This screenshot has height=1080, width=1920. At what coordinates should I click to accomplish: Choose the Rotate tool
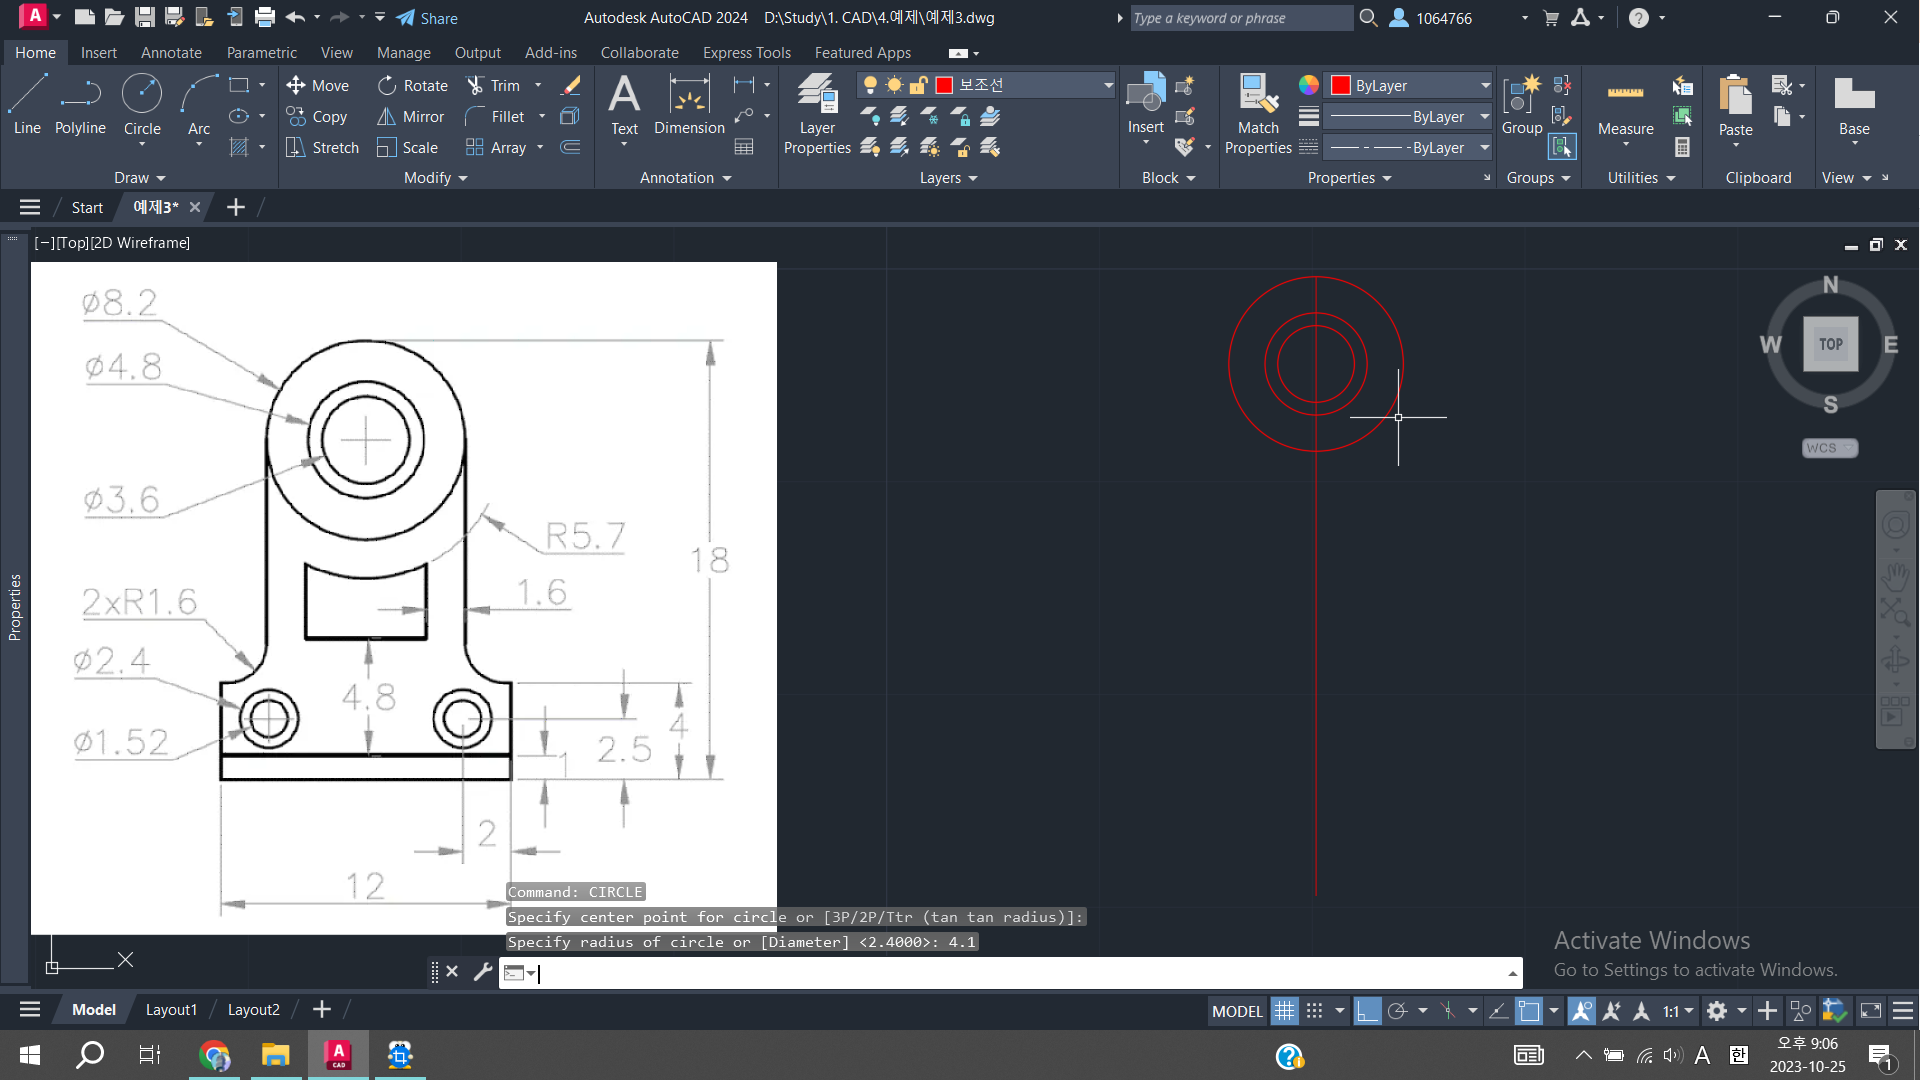click(413, 86)
